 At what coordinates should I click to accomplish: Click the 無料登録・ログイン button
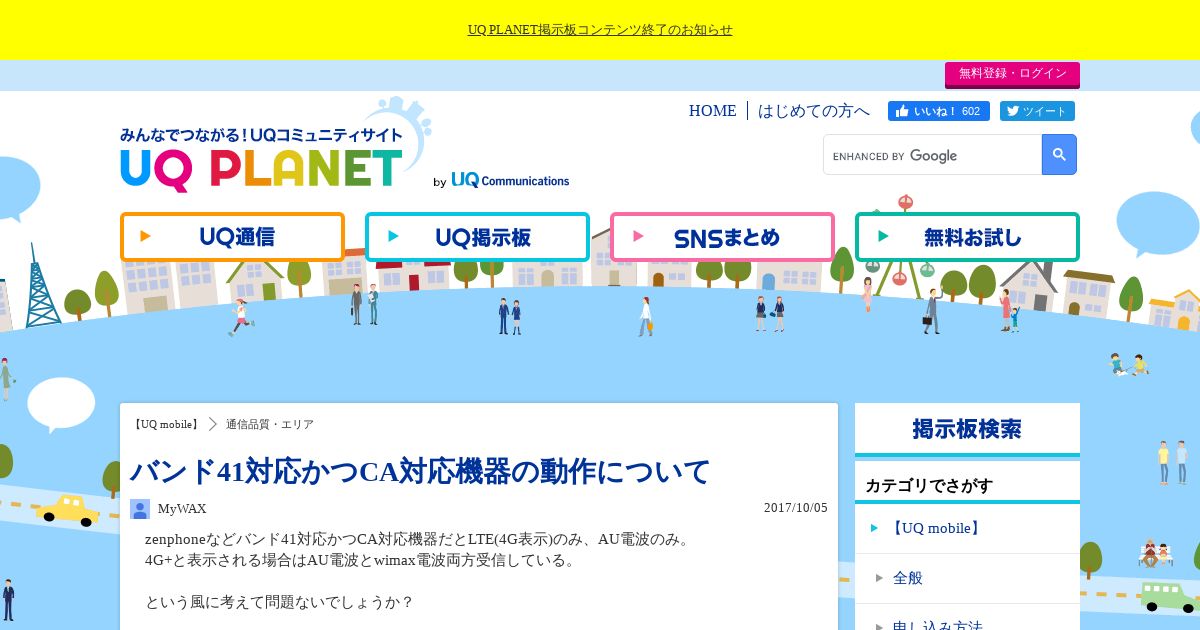coord(1012,74)
